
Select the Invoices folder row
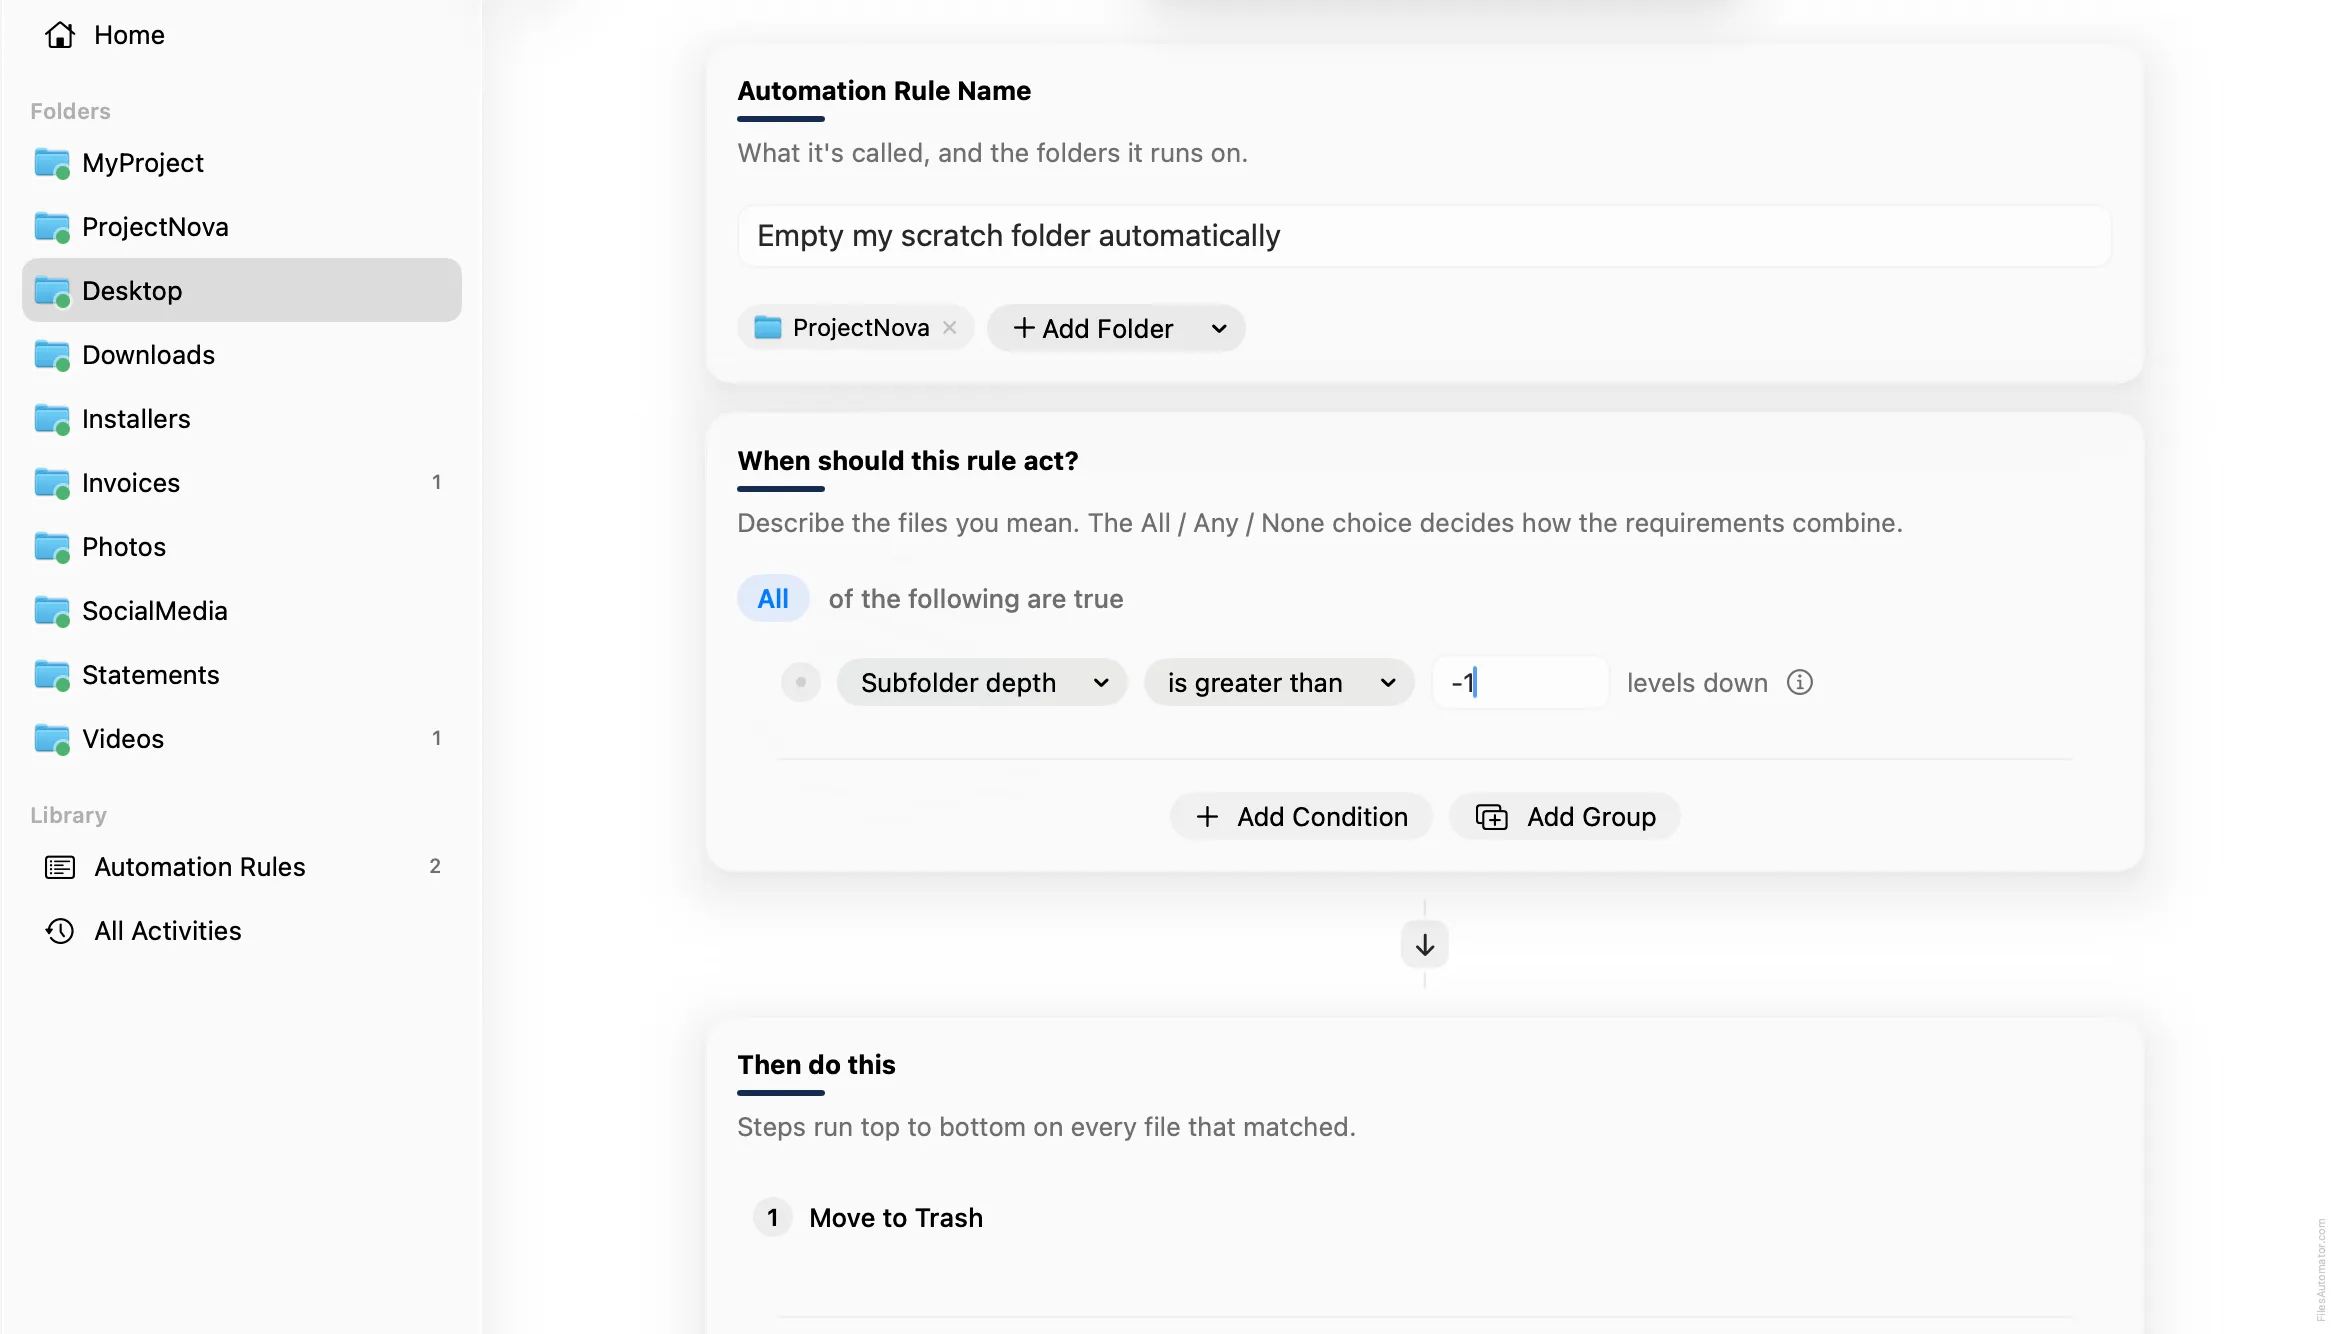[242, 483]
